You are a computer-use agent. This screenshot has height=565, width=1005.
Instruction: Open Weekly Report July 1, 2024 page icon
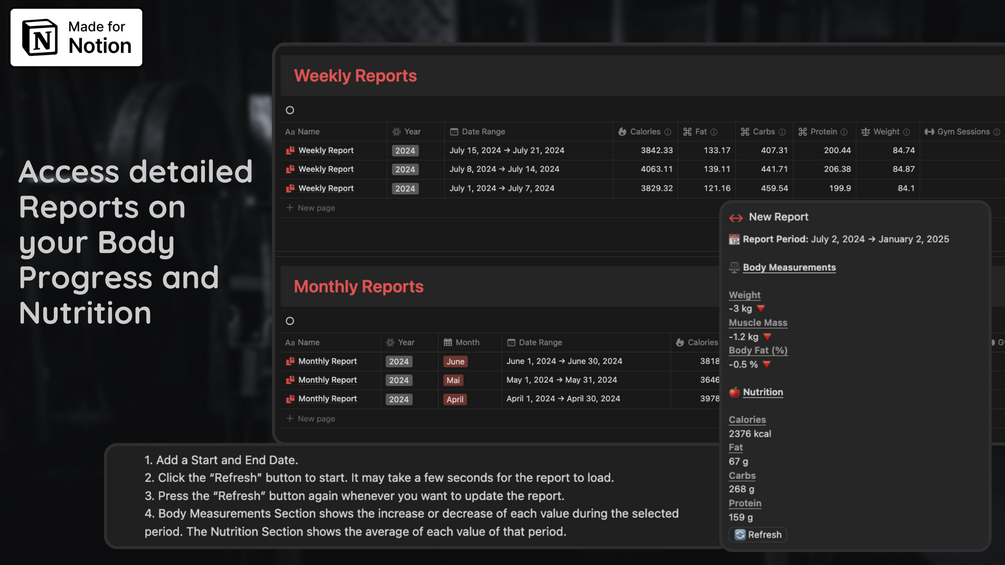click(x=290, y=188)
